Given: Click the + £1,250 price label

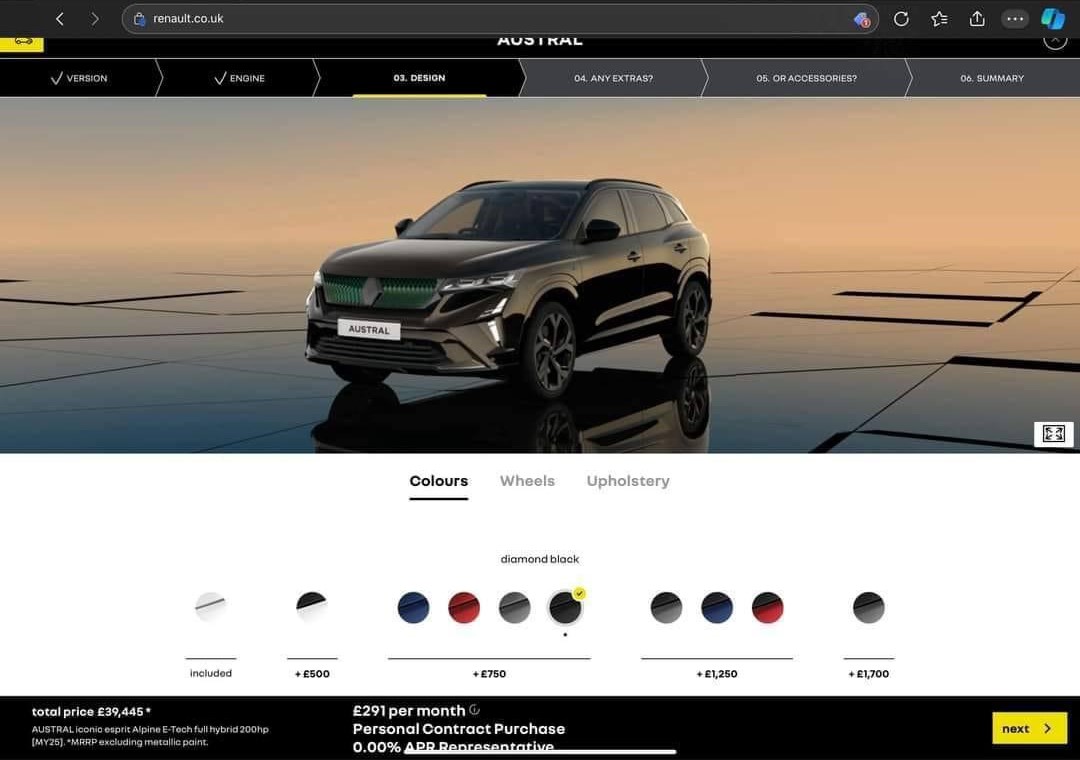Looking at the screenshot, I should [716, 674].
